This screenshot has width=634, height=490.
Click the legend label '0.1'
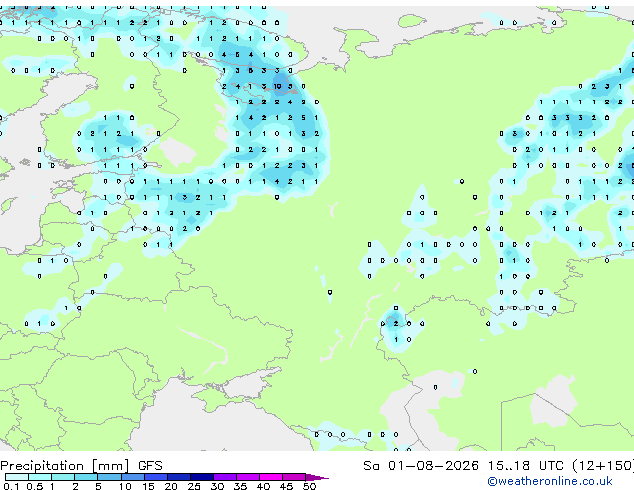11,486
